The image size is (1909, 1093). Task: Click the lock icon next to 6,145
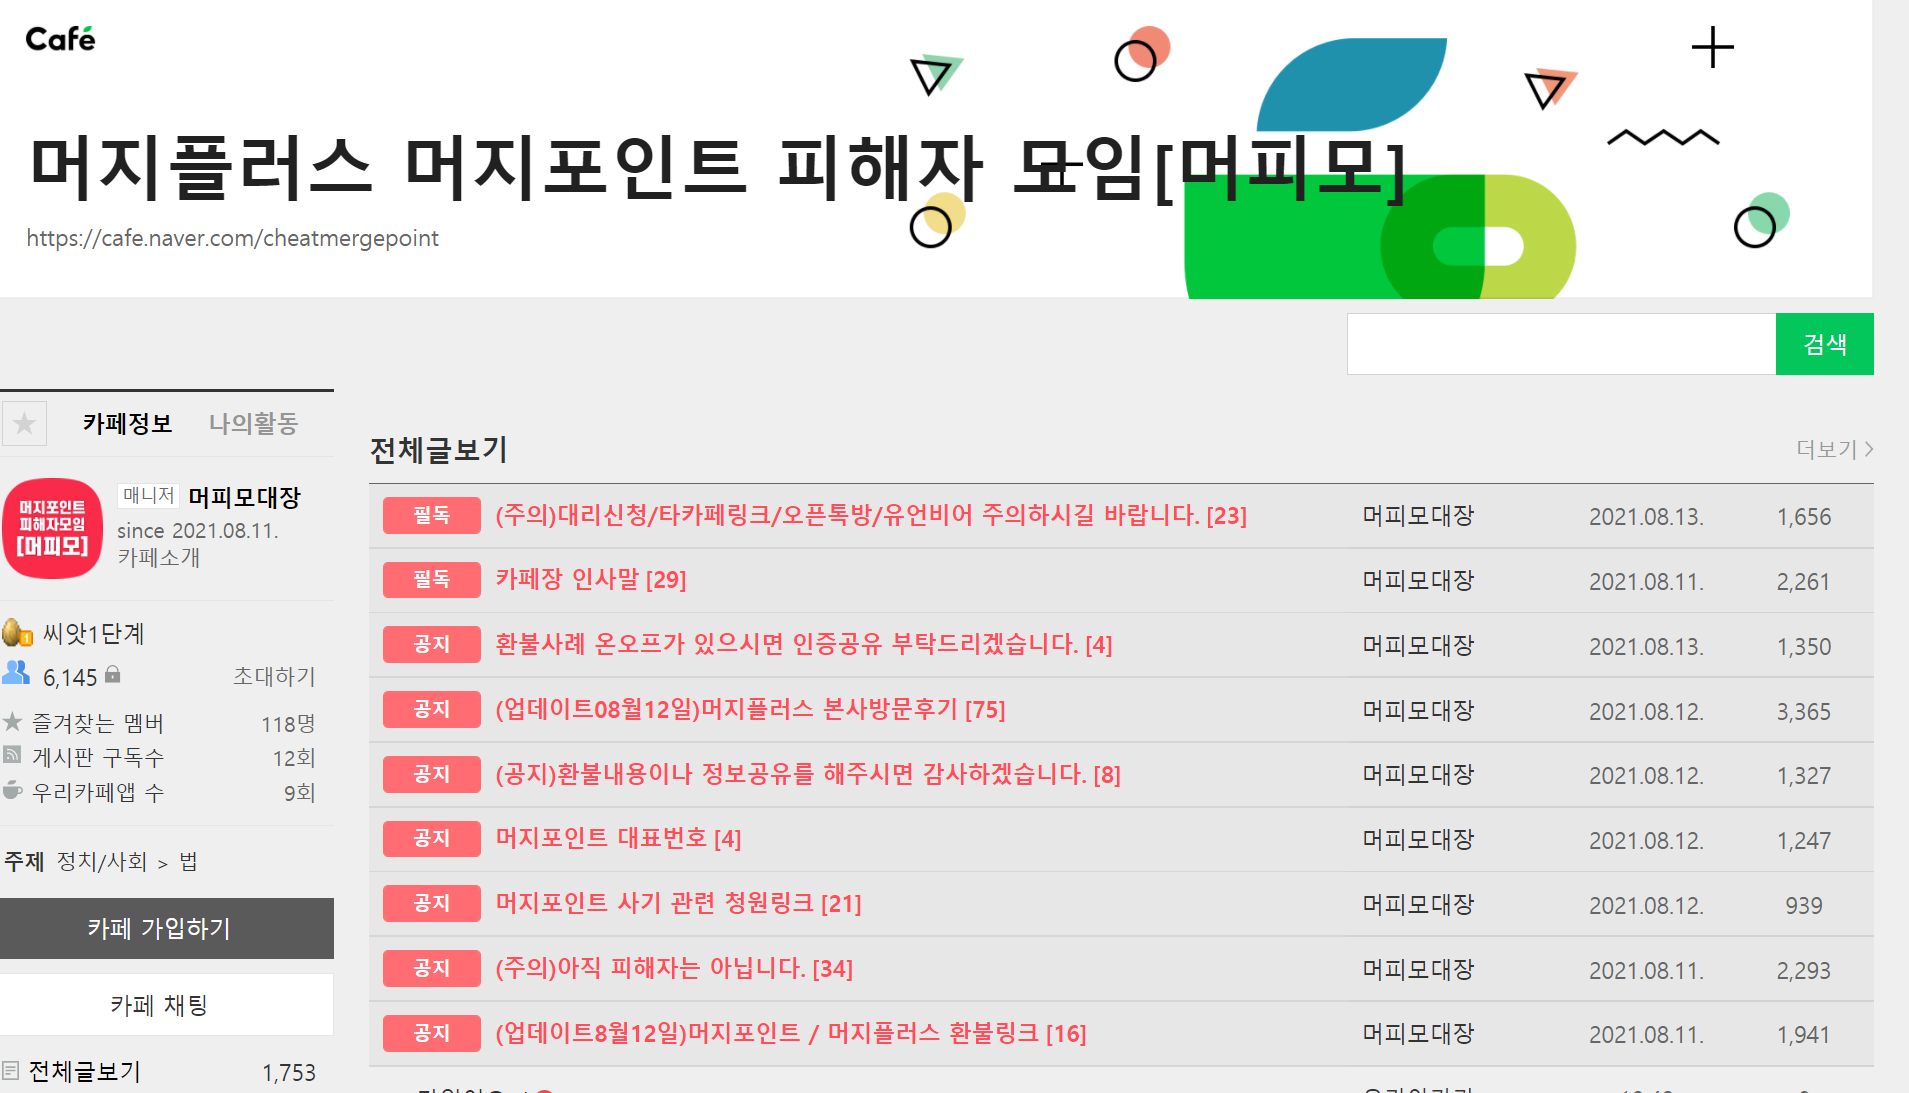113,675
